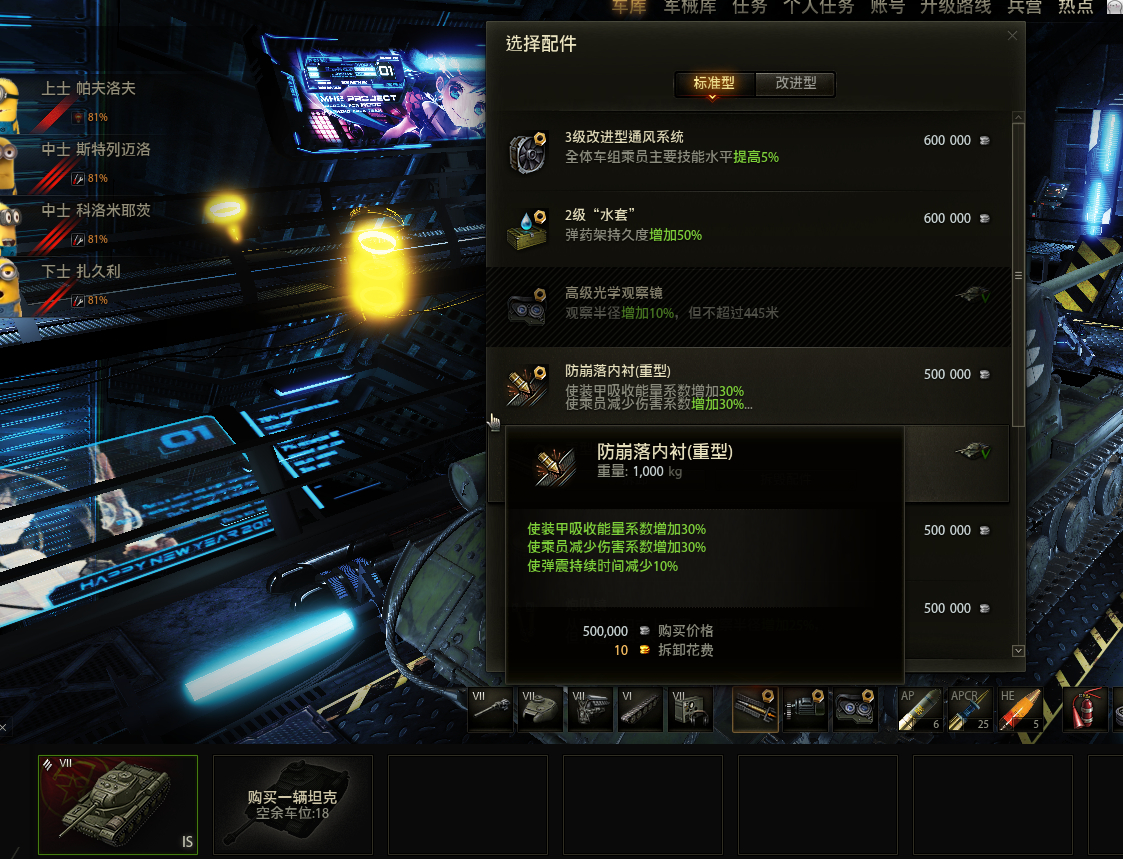Select the IS tank in carousel
1123x859 pixels.
[118, 805]
